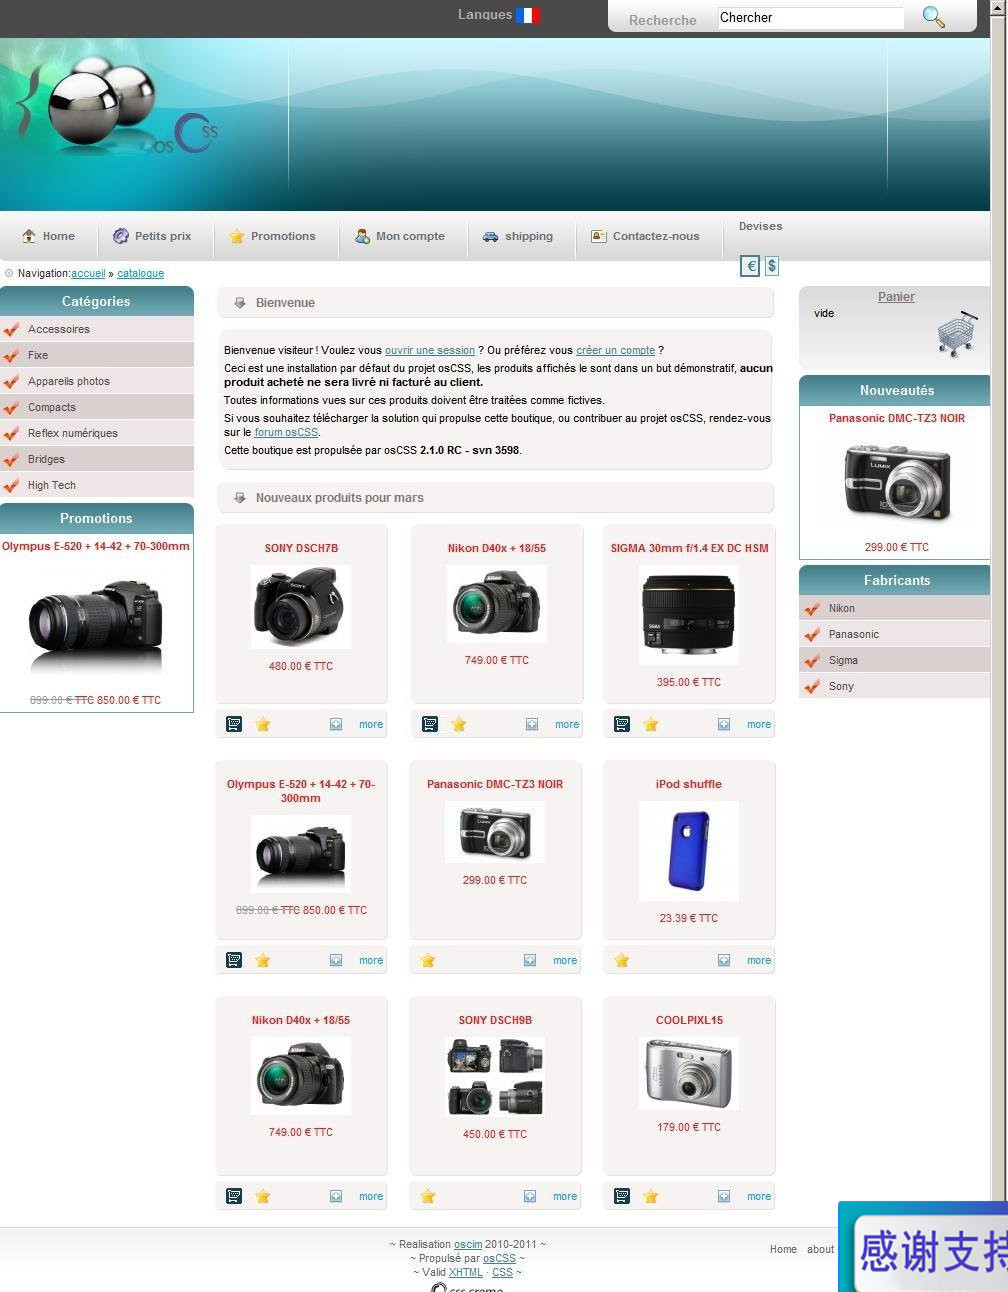Open Panasonic camera image in Nouveautés box

(896, 481)
